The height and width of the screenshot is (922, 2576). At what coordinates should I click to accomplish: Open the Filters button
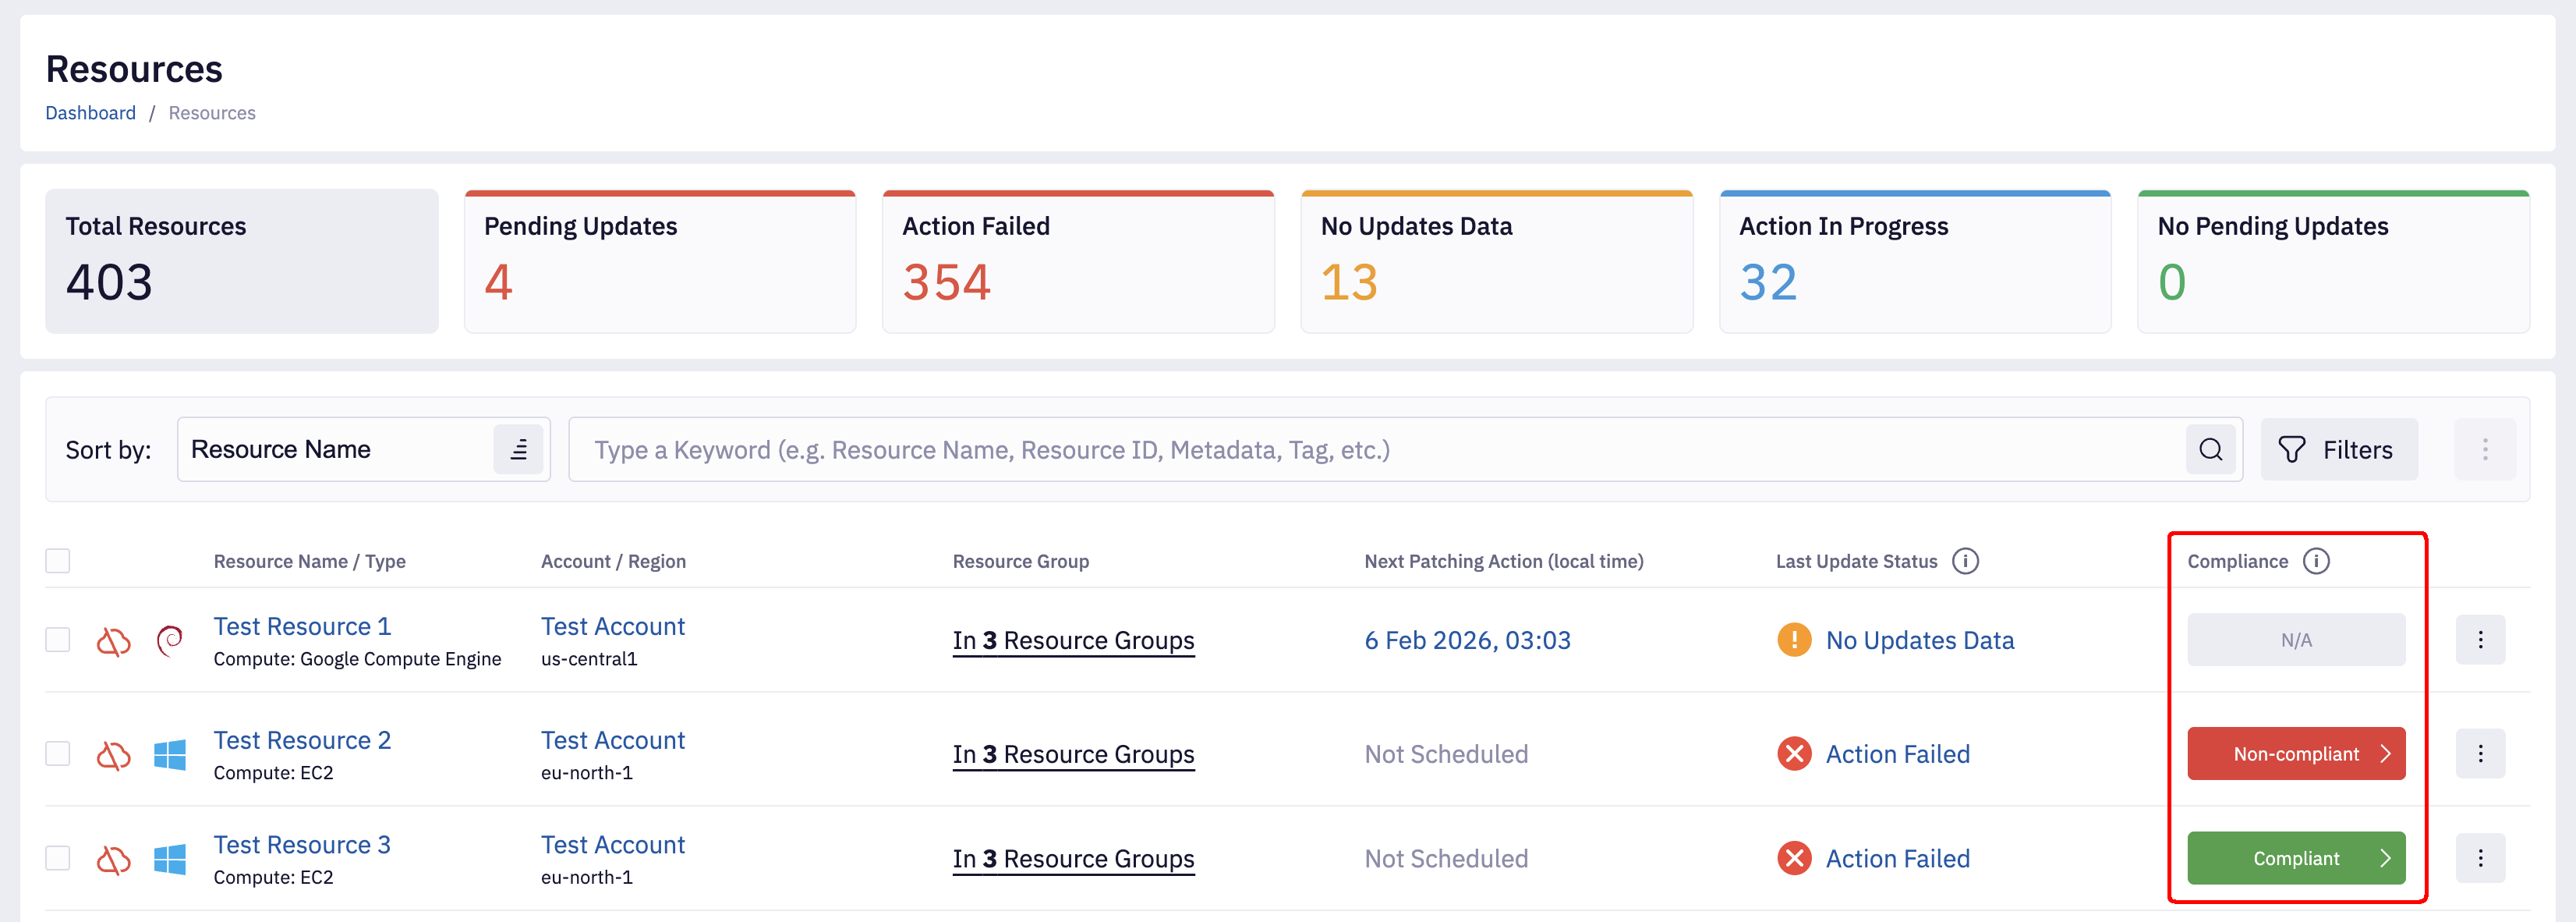pos(2338,449)
